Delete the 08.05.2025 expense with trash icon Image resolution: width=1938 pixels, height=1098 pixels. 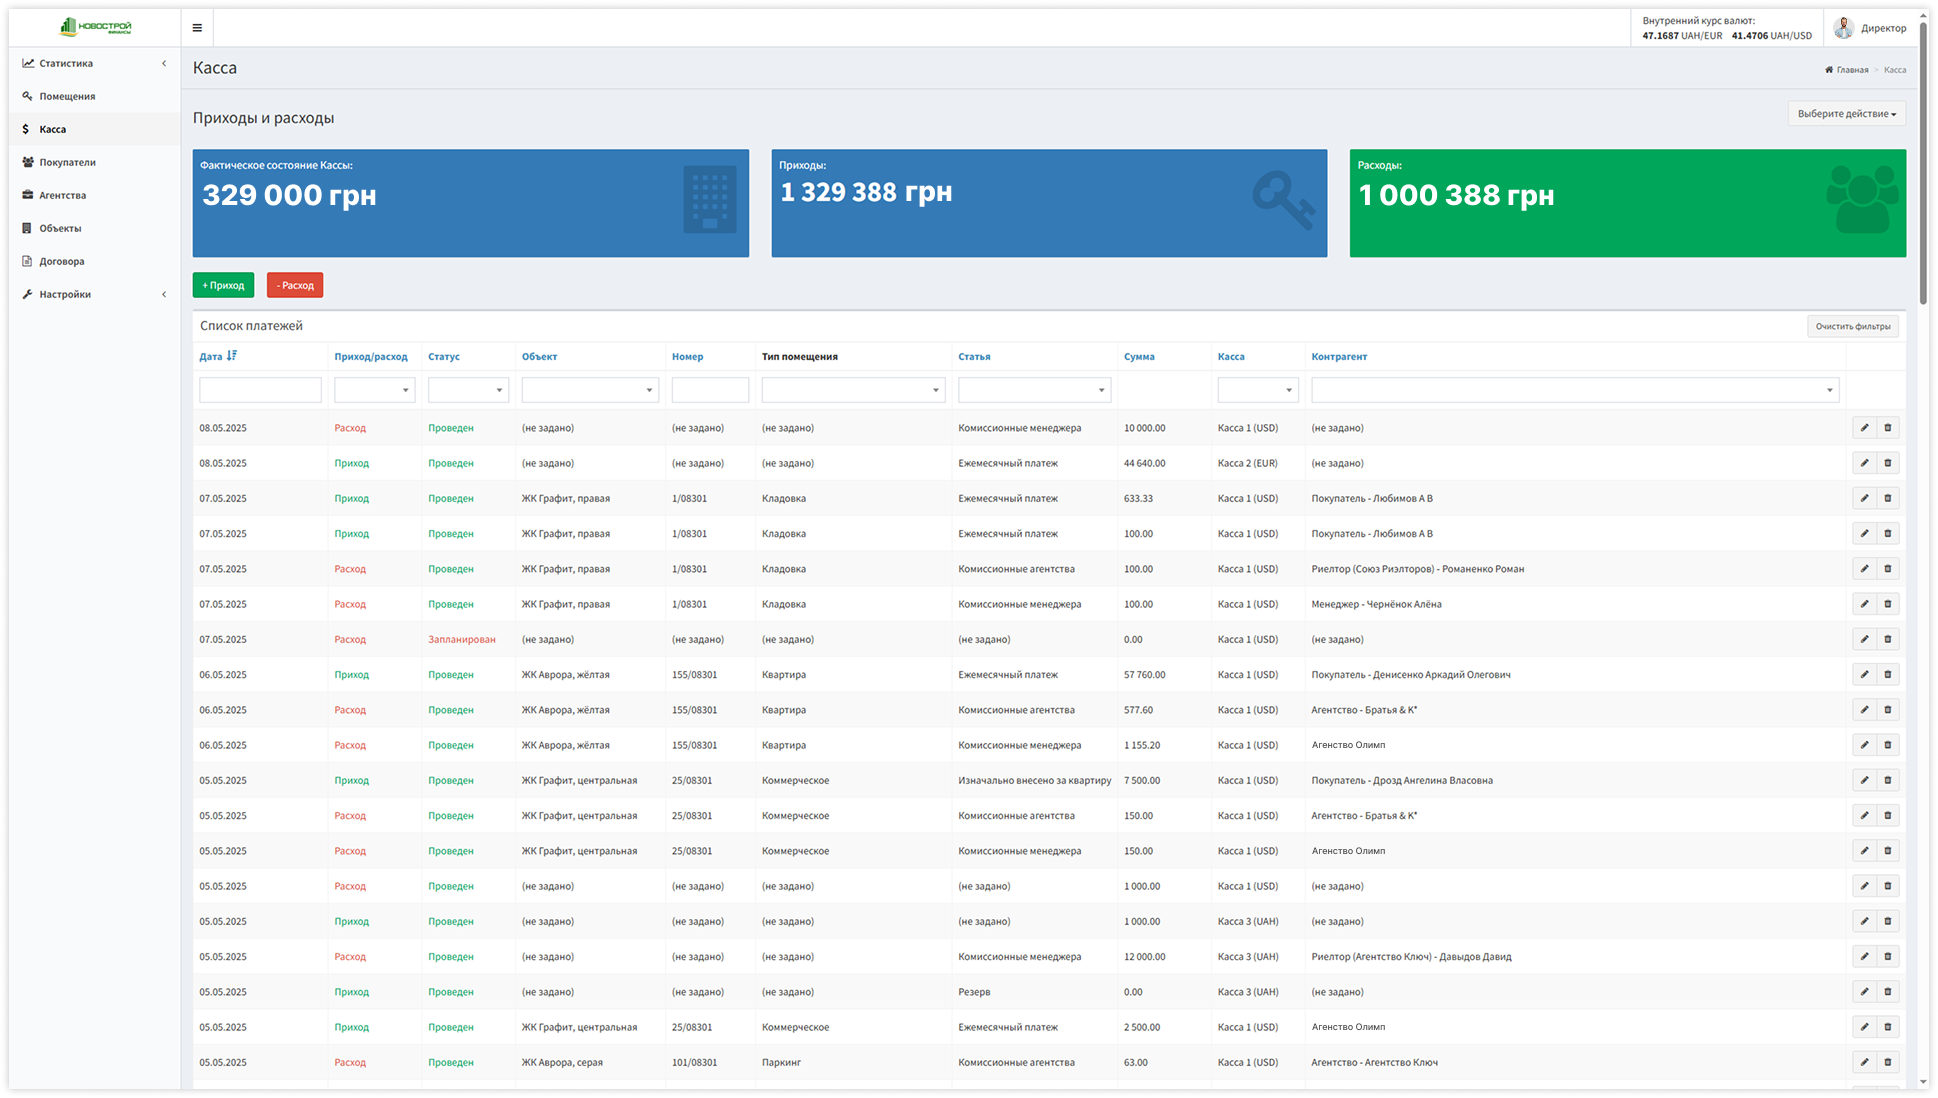[x=1888, y=427]
